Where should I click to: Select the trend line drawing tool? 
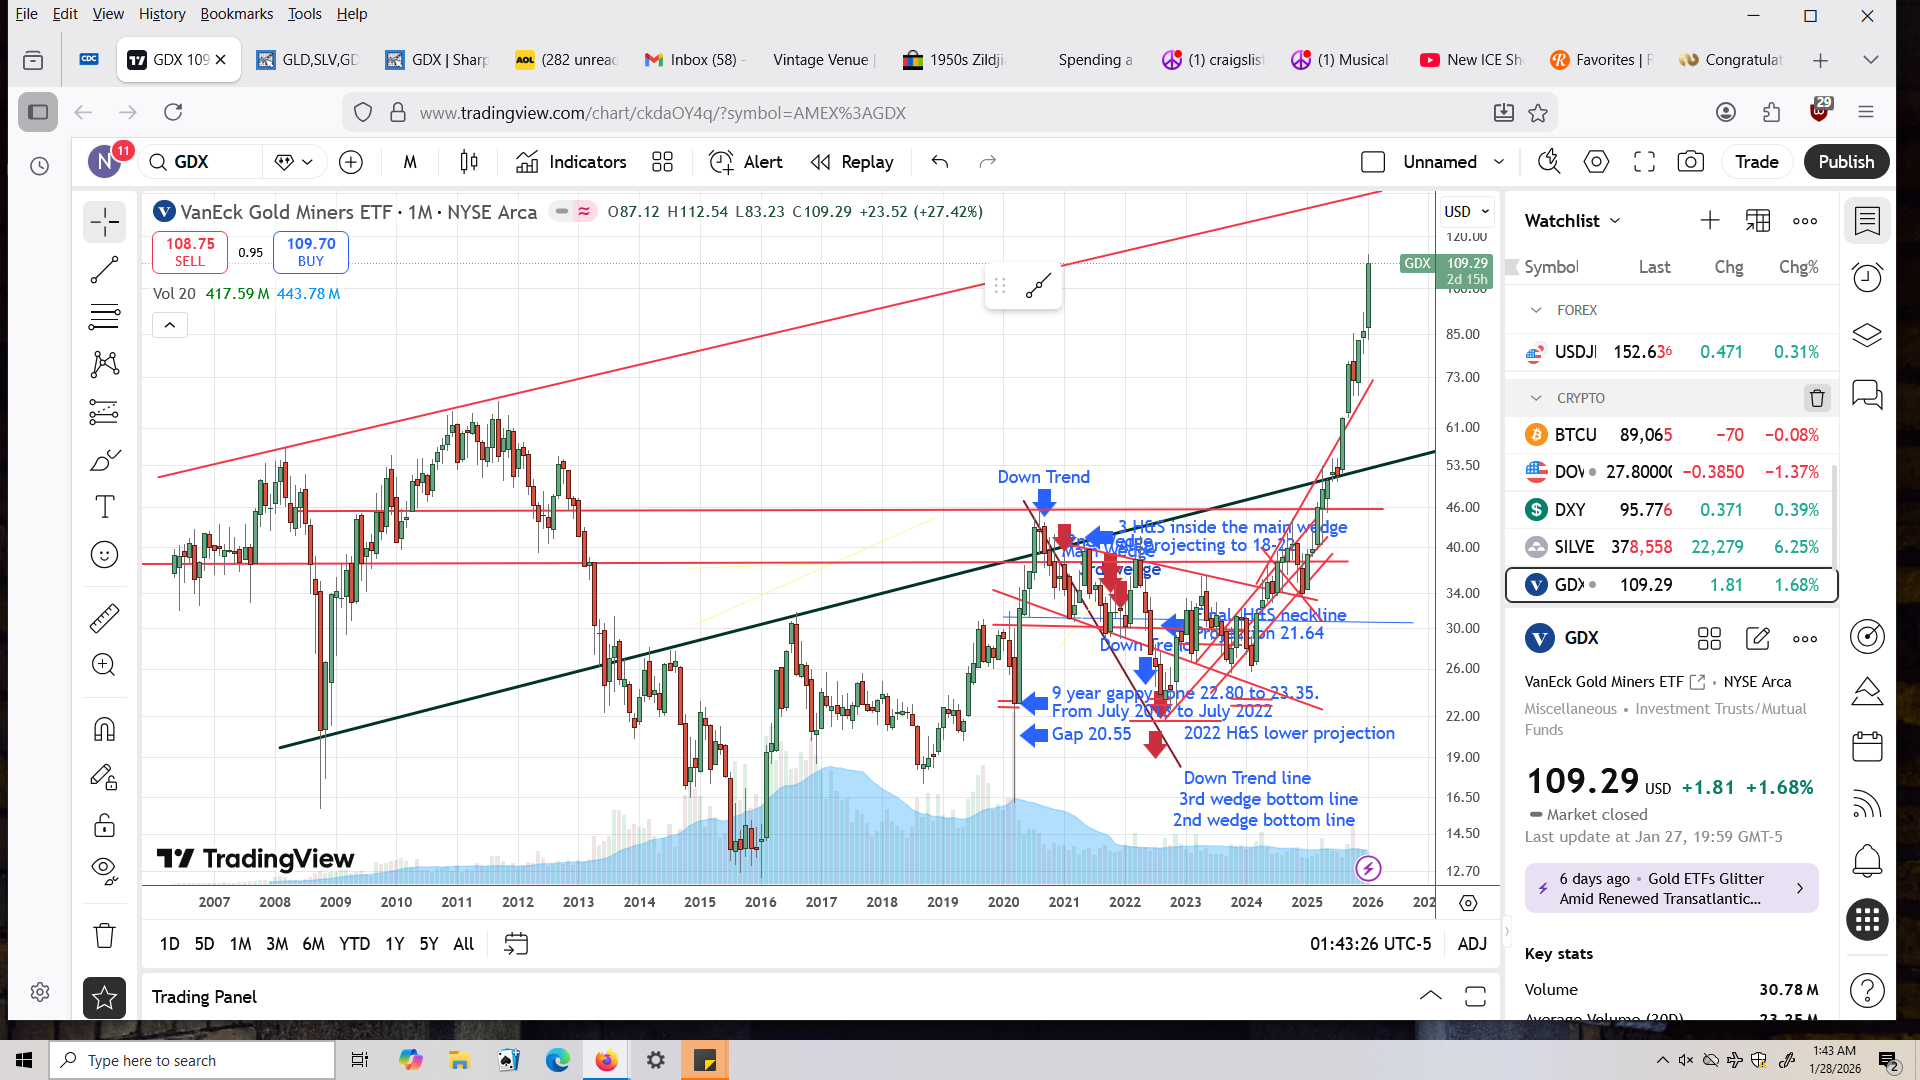tap(104, 270)
